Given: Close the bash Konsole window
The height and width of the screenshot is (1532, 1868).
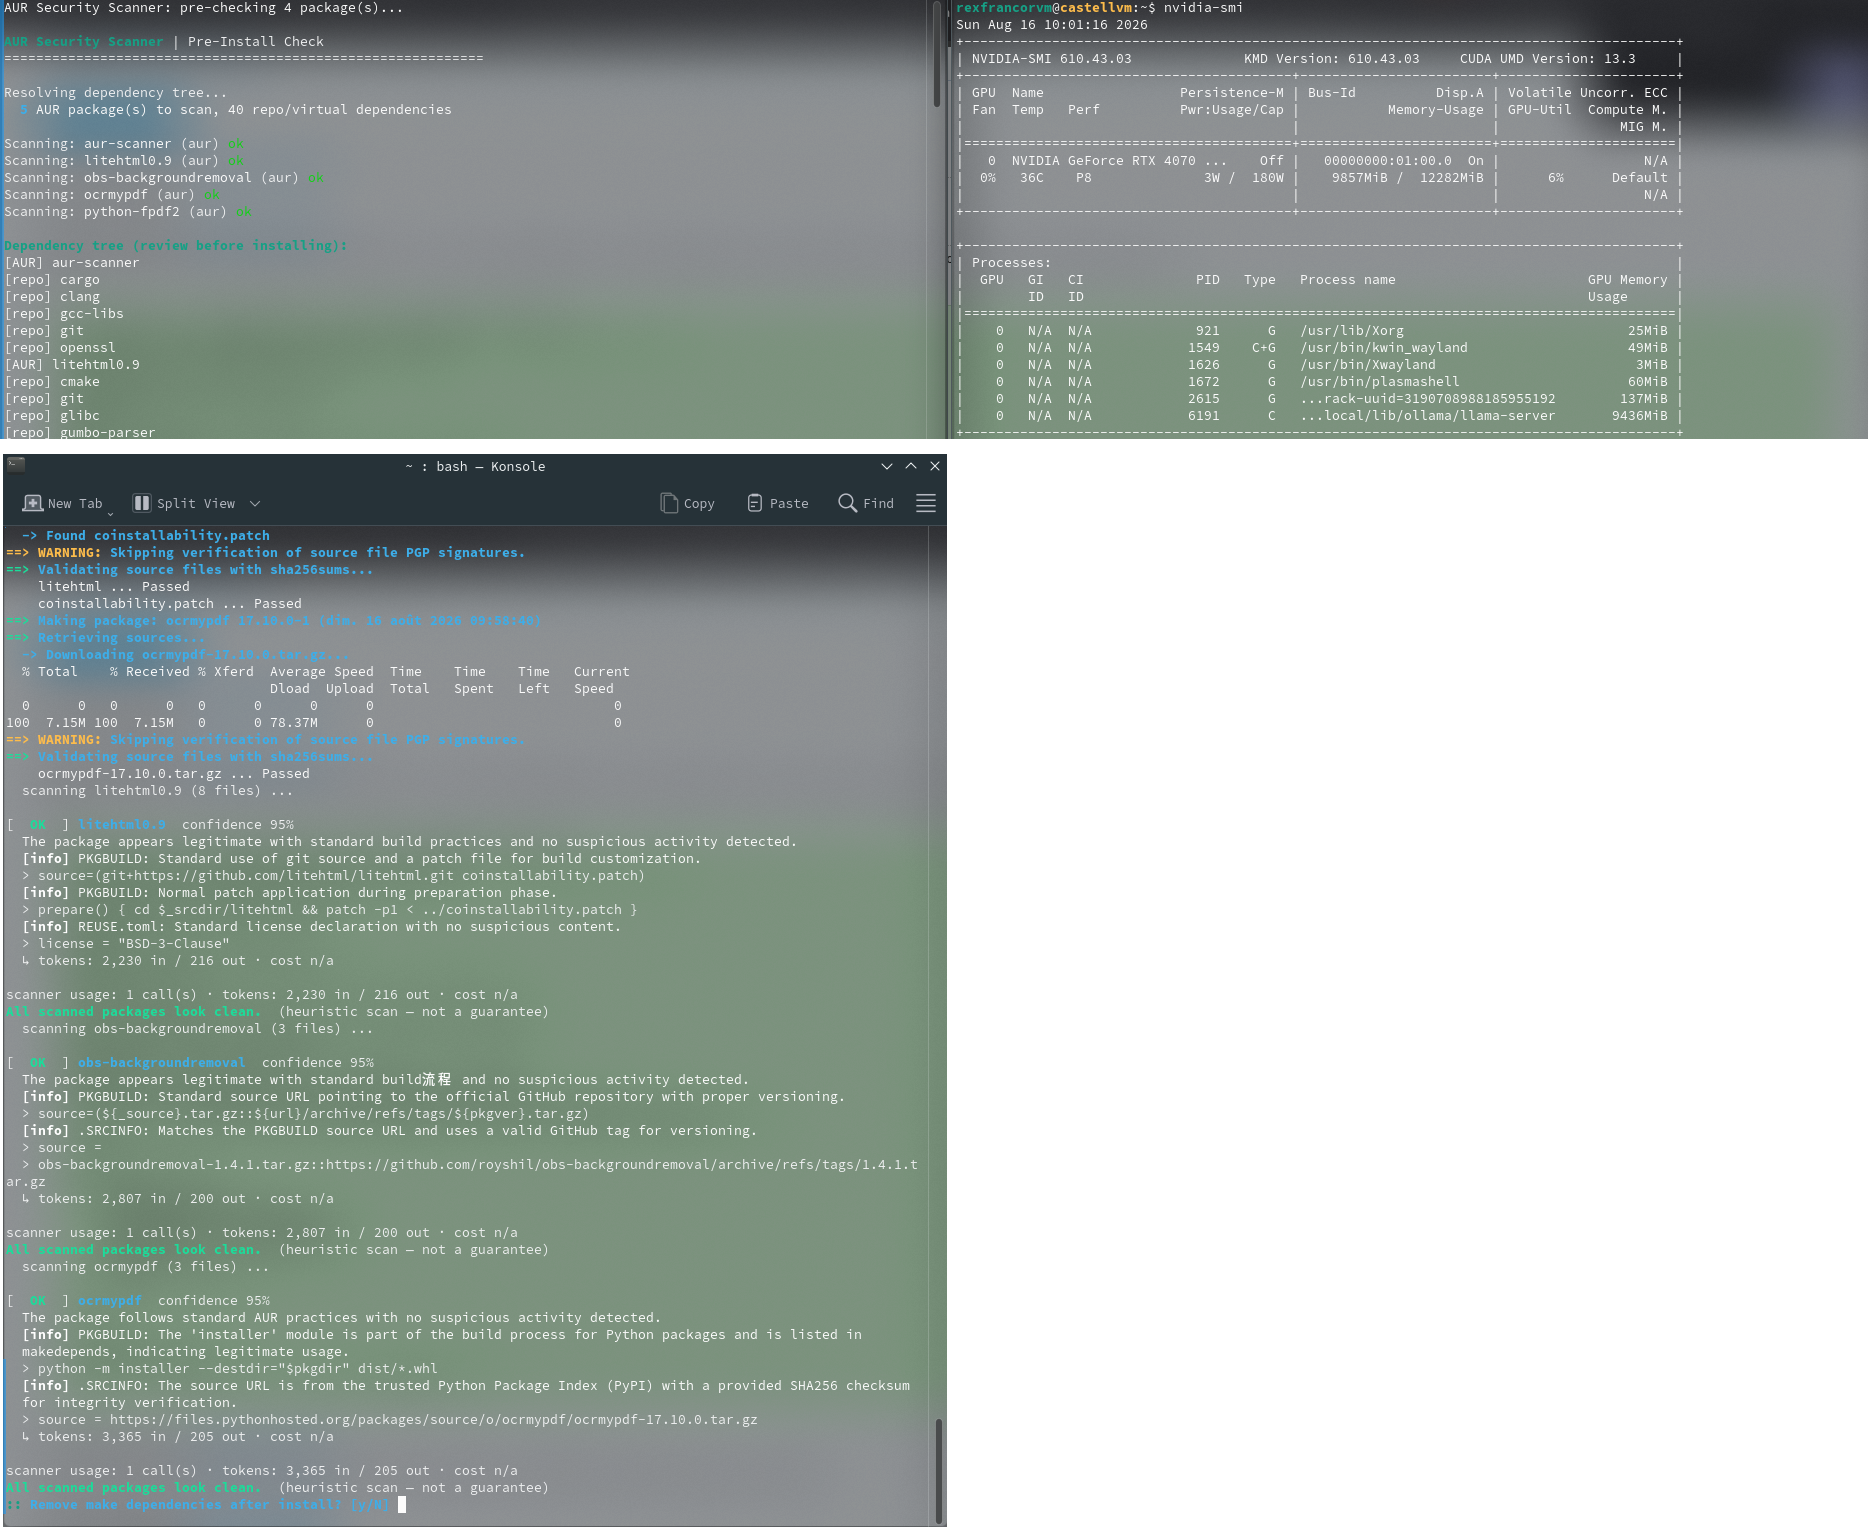Looking at the screenshot, I should pyautogui.click(x=935, y=466).
